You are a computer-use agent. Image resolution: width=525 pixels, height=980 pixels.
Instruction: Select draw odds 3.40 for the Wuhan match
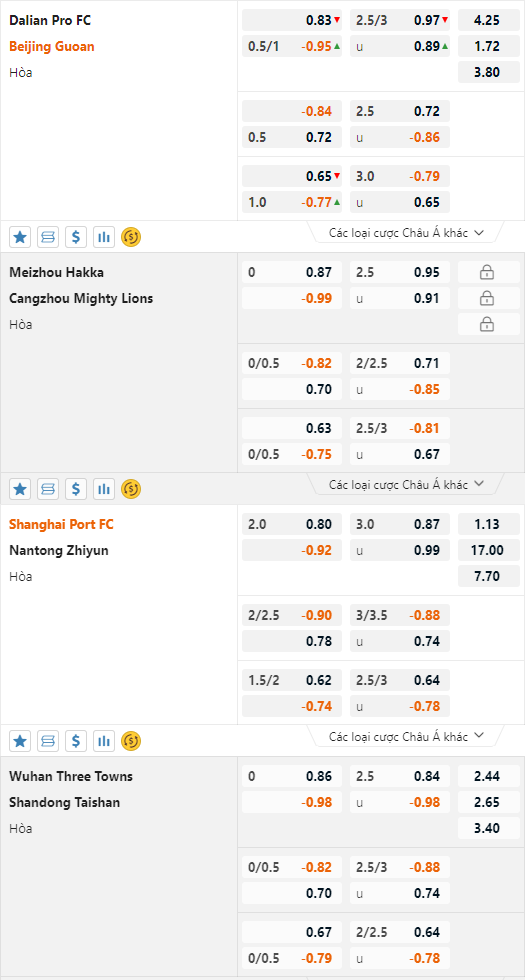tap(489, 829)
